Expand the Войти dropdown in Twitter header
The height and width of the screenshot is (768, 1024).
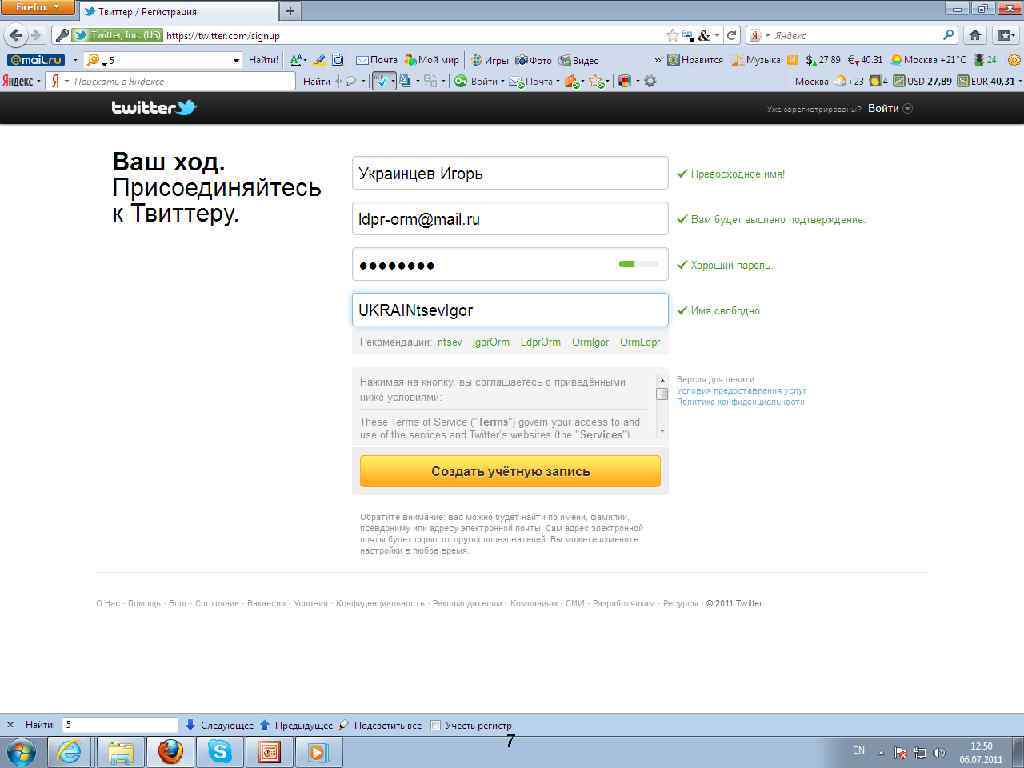908,108
